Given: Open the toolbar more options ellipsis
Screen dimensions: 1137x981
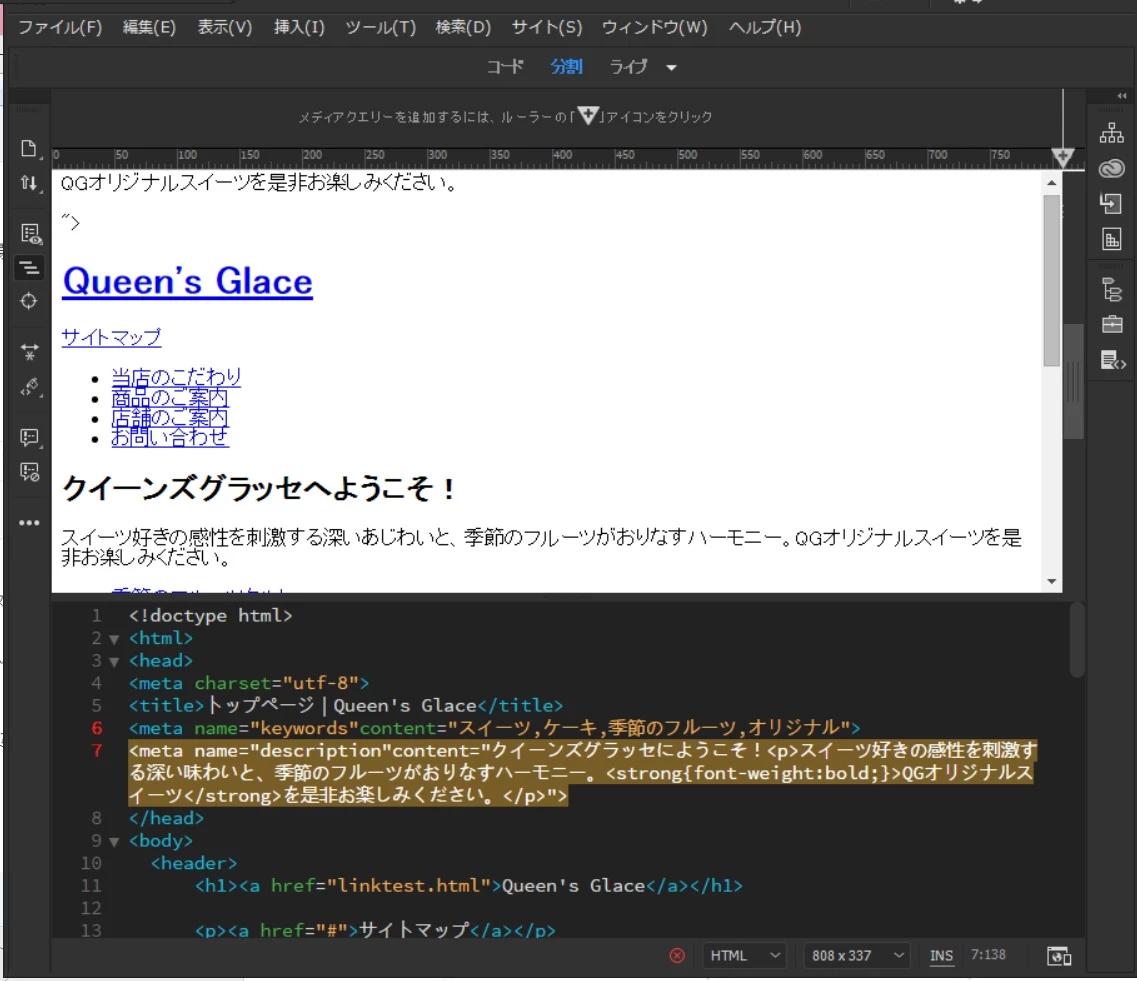Looking at the screenshot, I should tap(29, 523).
